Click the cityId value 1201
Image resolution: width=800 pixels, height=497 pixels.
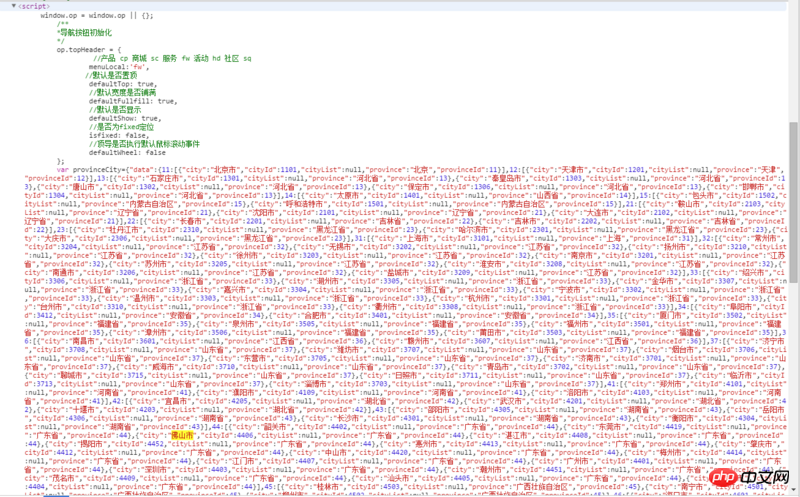pyautogui.click(x=636, y=169)
